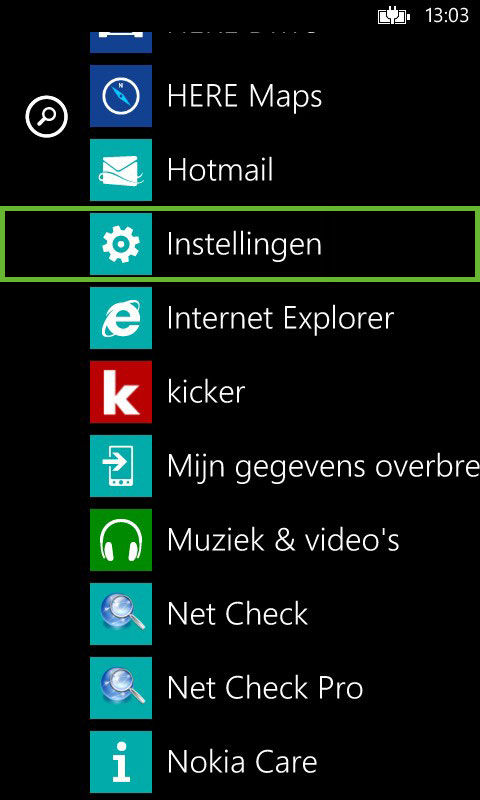The height and width of the screenshot is (800, 480).
Task: Choose the Nokia Care label
Action: click(242, 762)
